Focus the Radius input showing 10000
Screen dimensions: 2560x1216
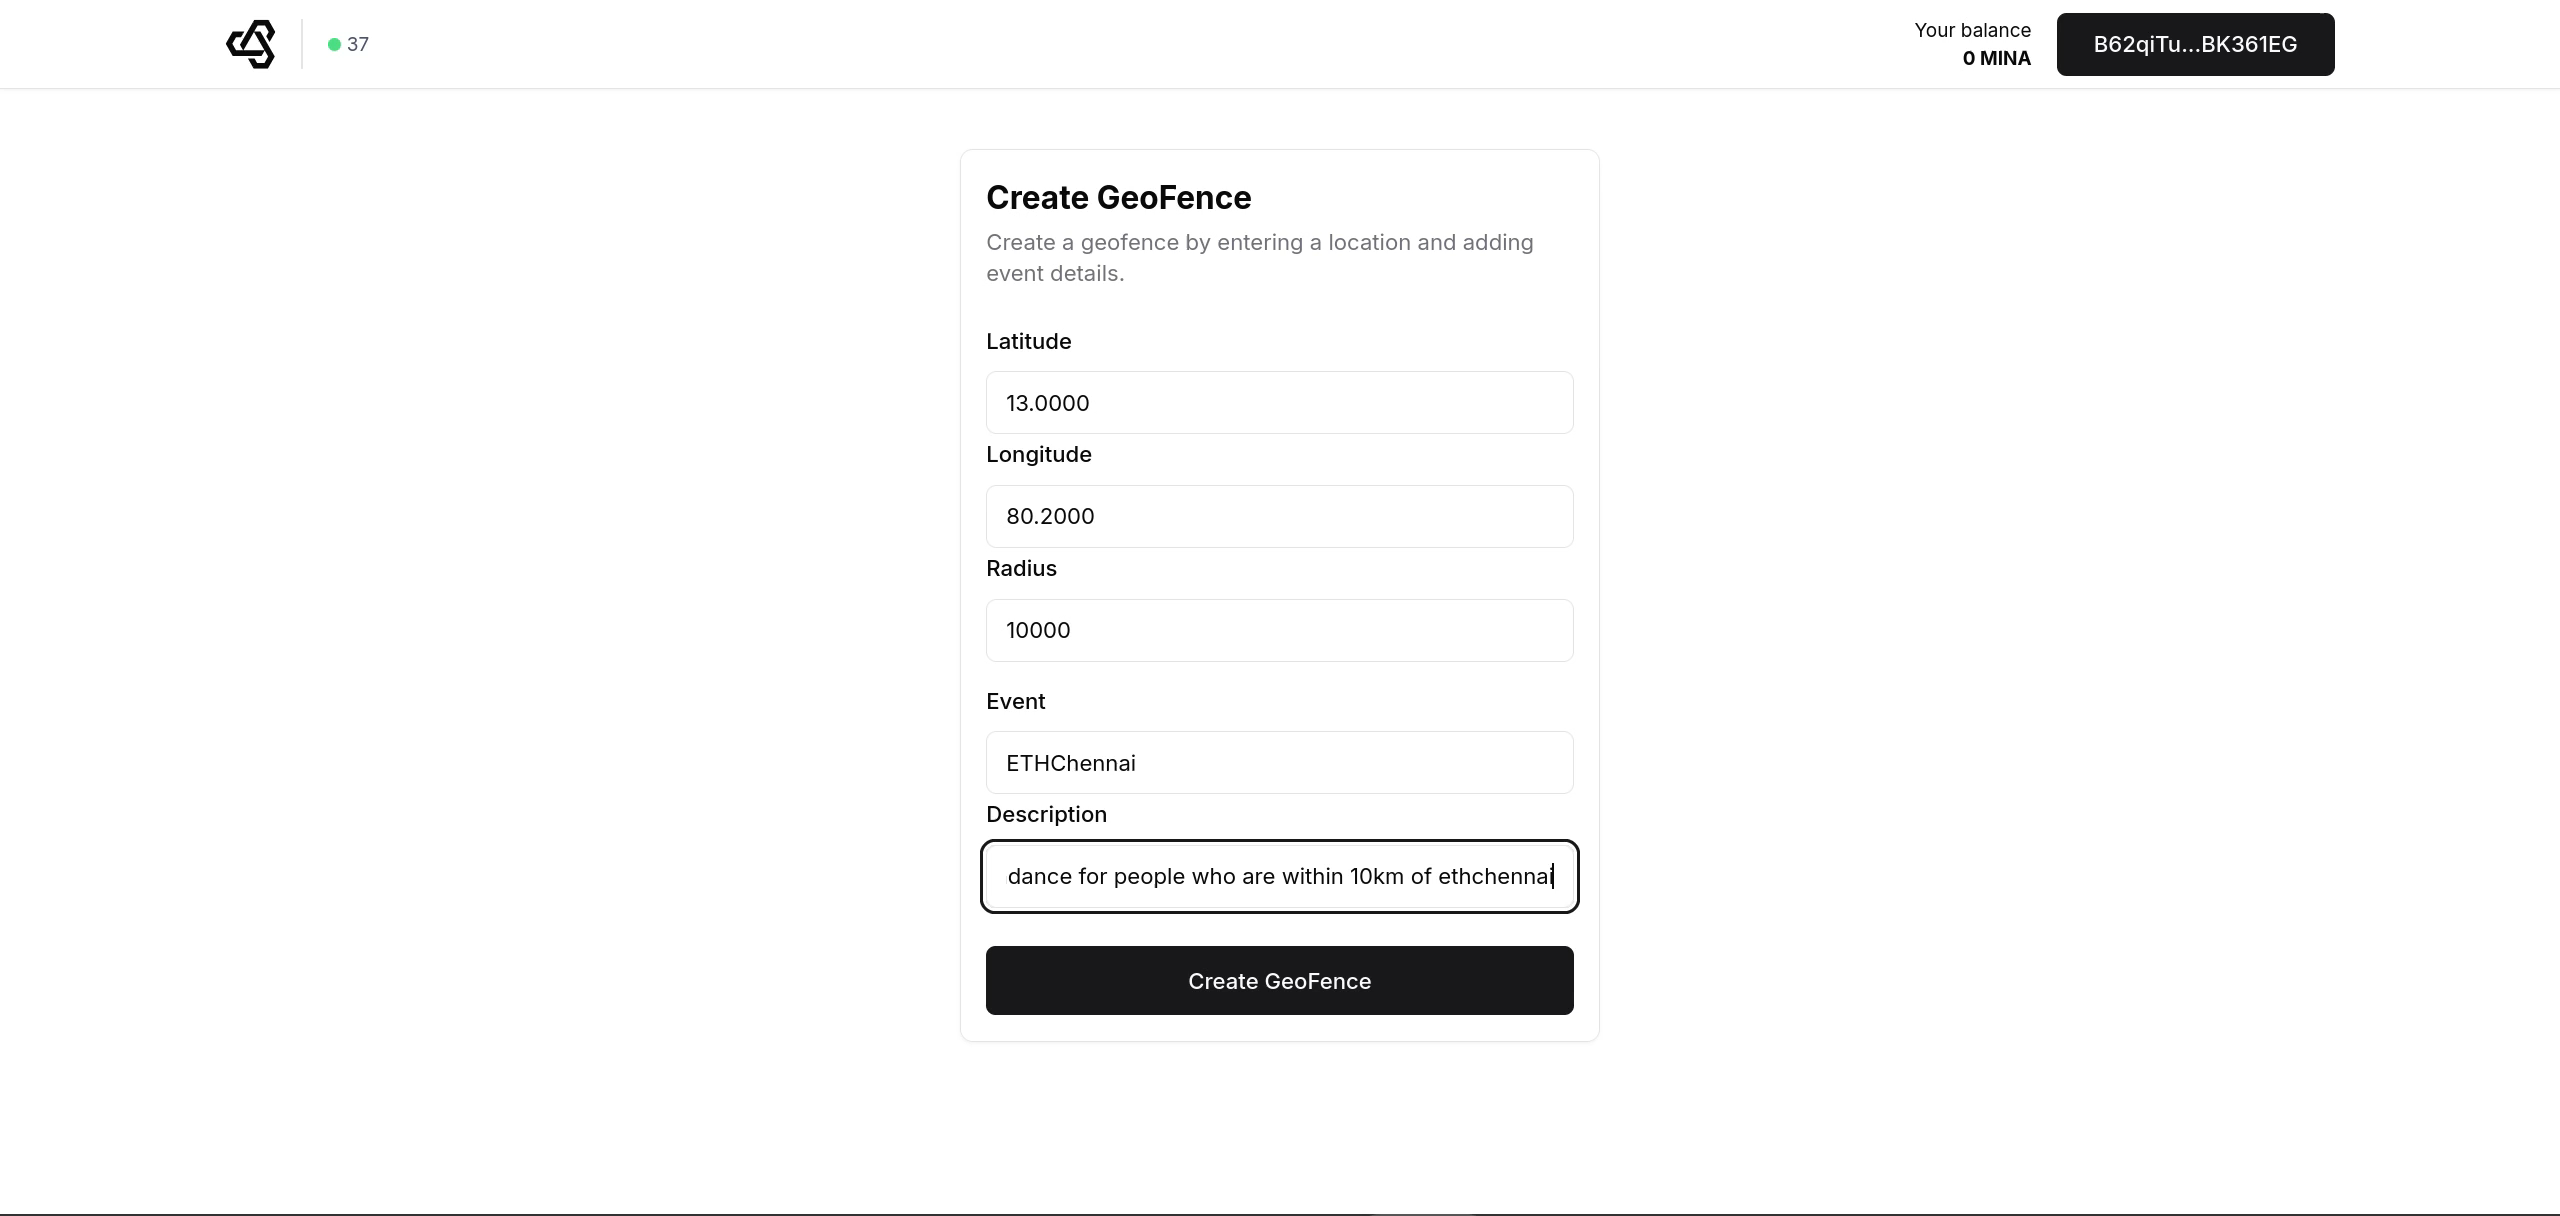coord(1279,630)
